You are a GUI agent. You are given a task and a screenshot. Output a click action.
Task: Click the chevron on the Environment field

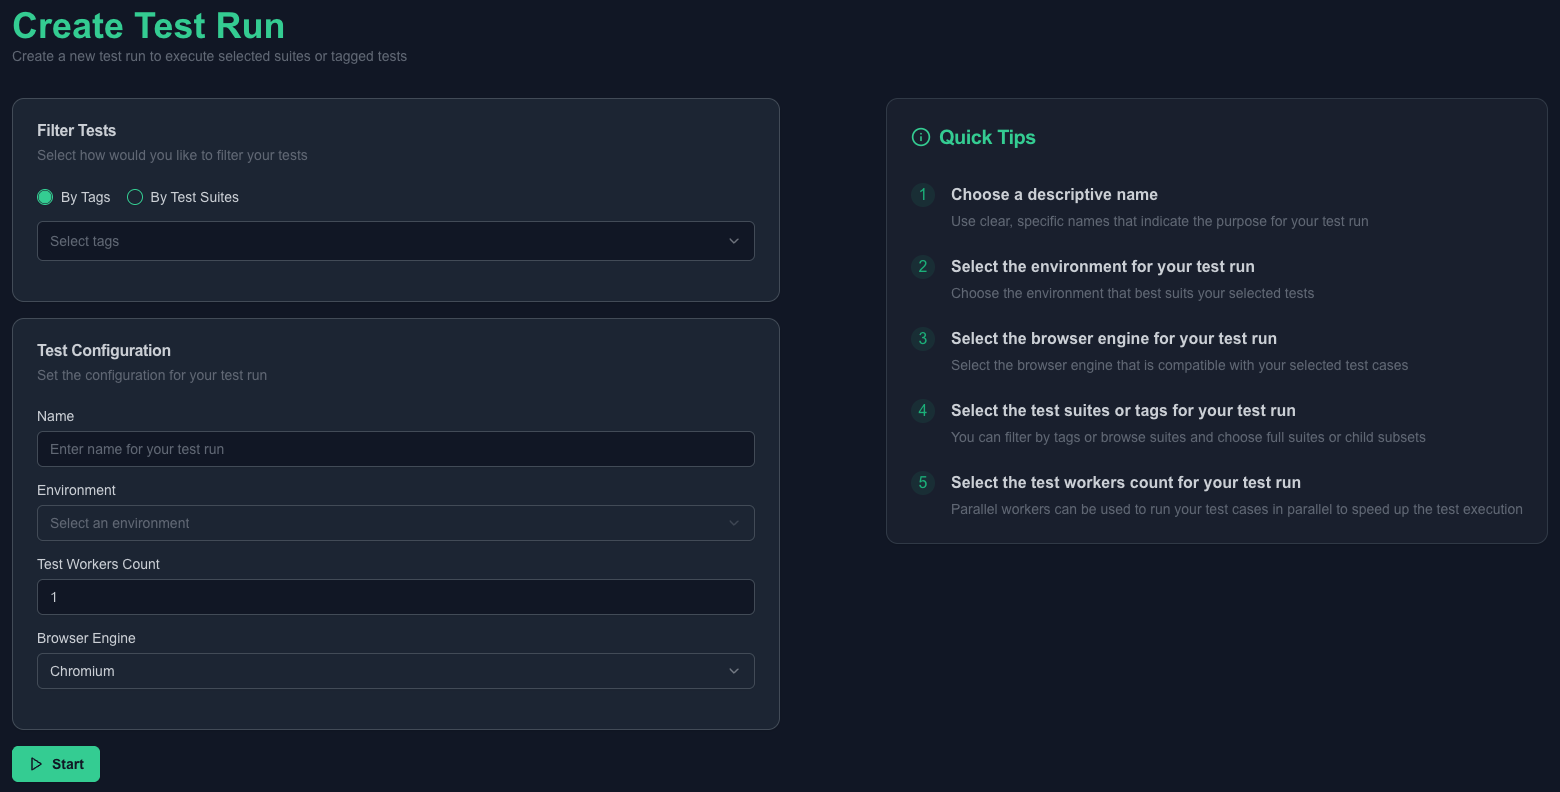[733, 523]
